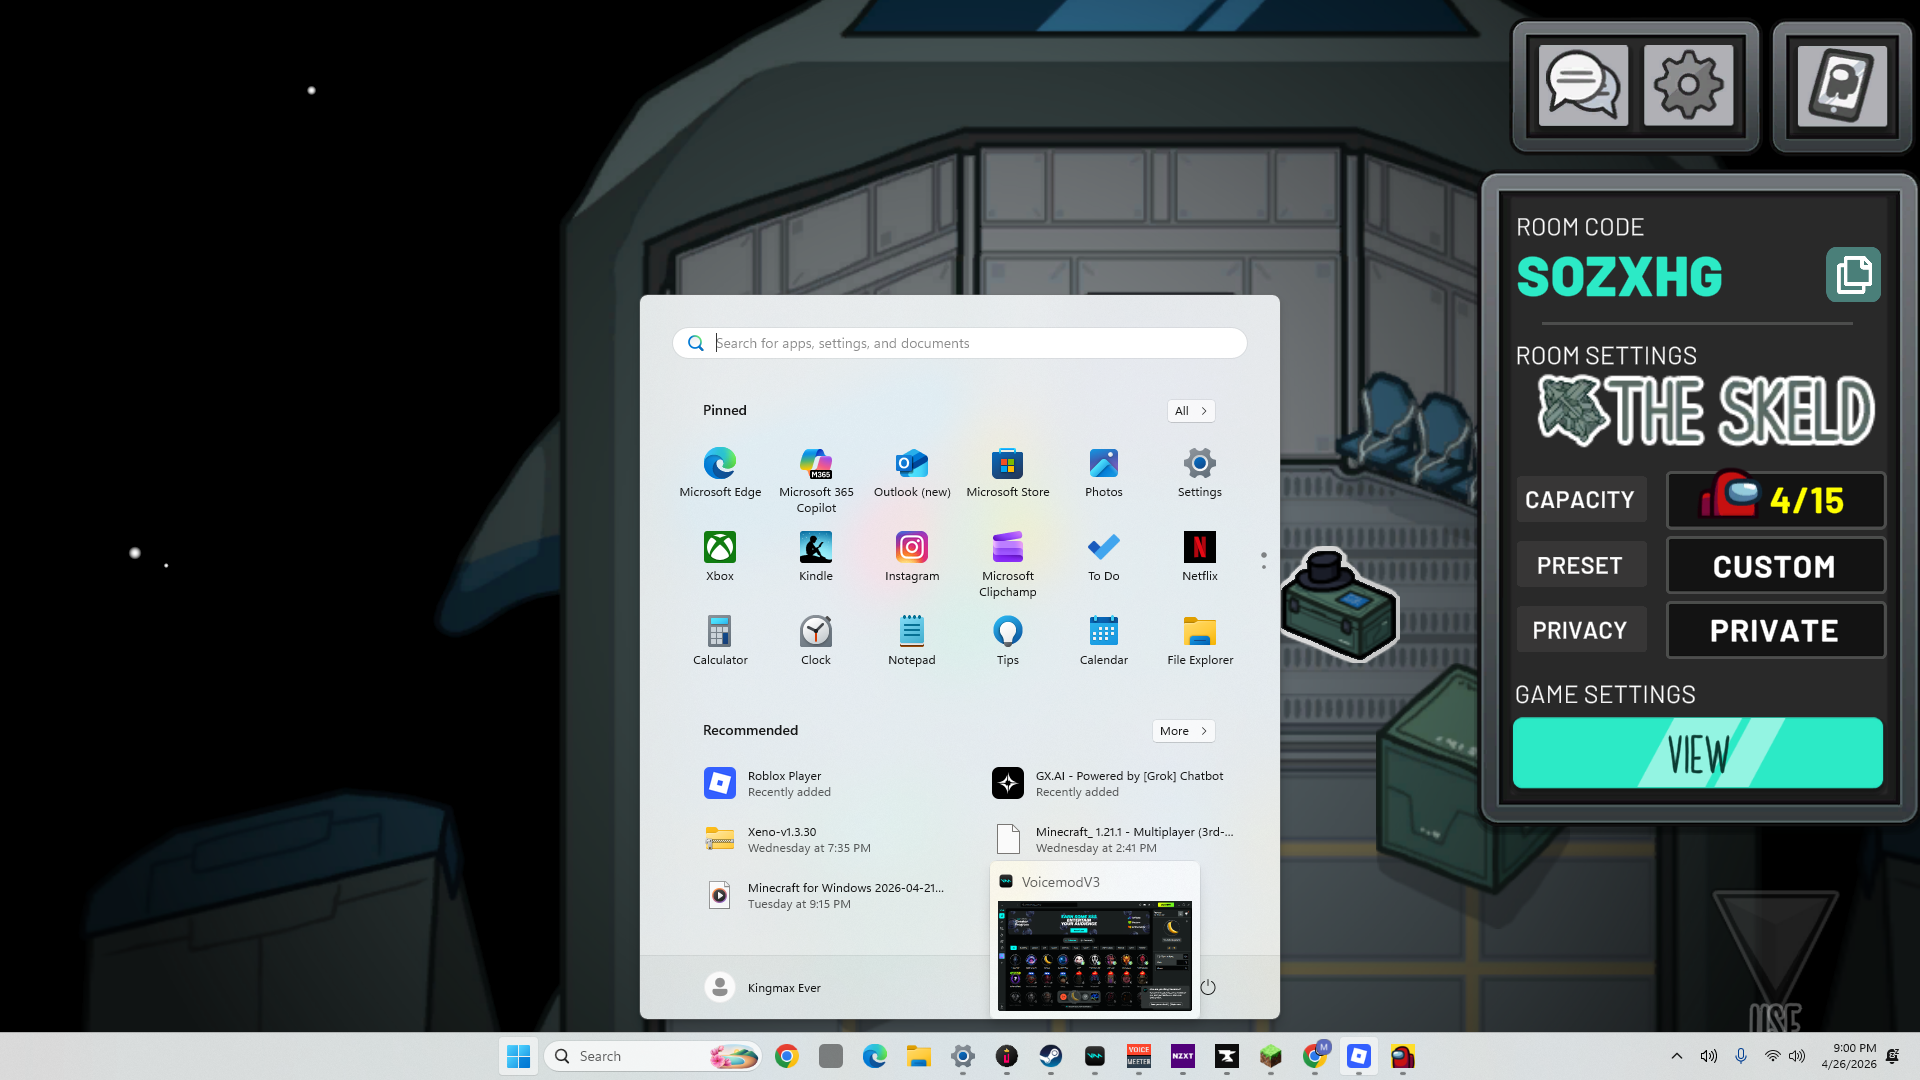Open the Wi-Fi network tray icon
Image resolution: width=1920 pixels, height=1080 pixels.
tap(1772, 1056)
